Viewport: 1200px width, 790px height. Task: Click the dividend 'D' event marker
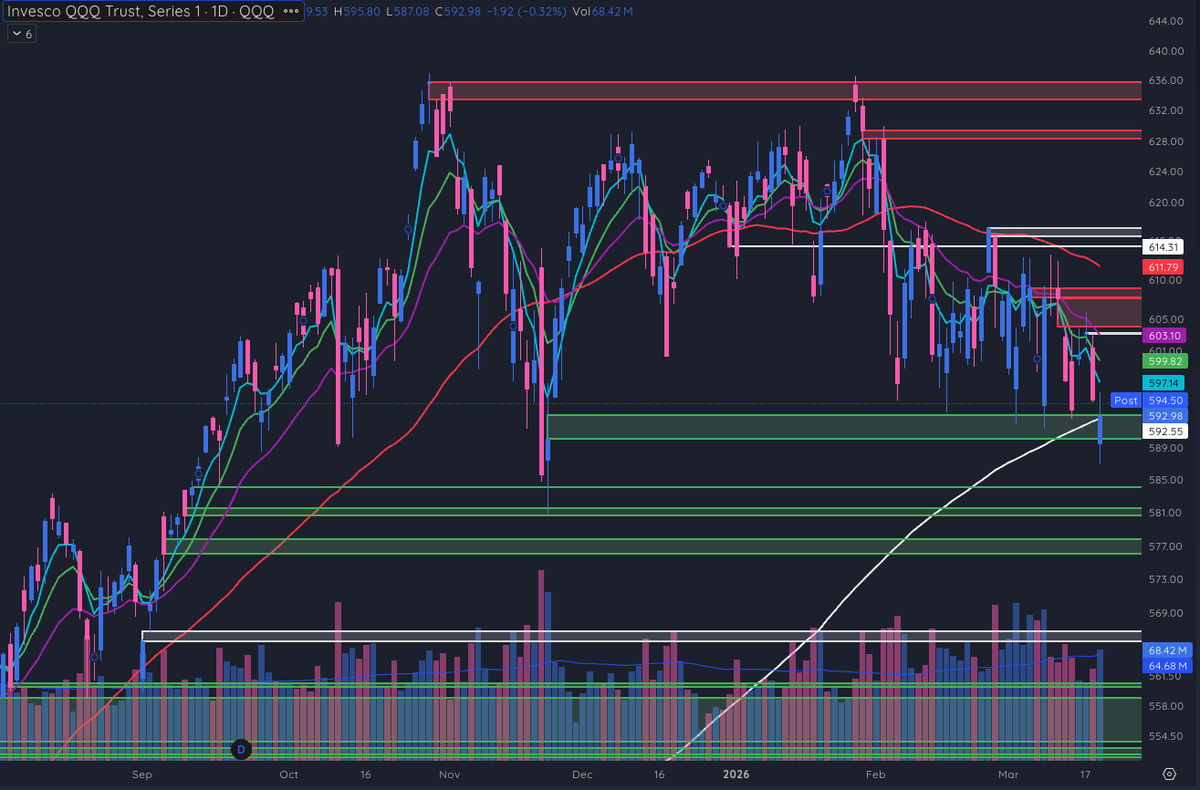click(x=240, y=748)
